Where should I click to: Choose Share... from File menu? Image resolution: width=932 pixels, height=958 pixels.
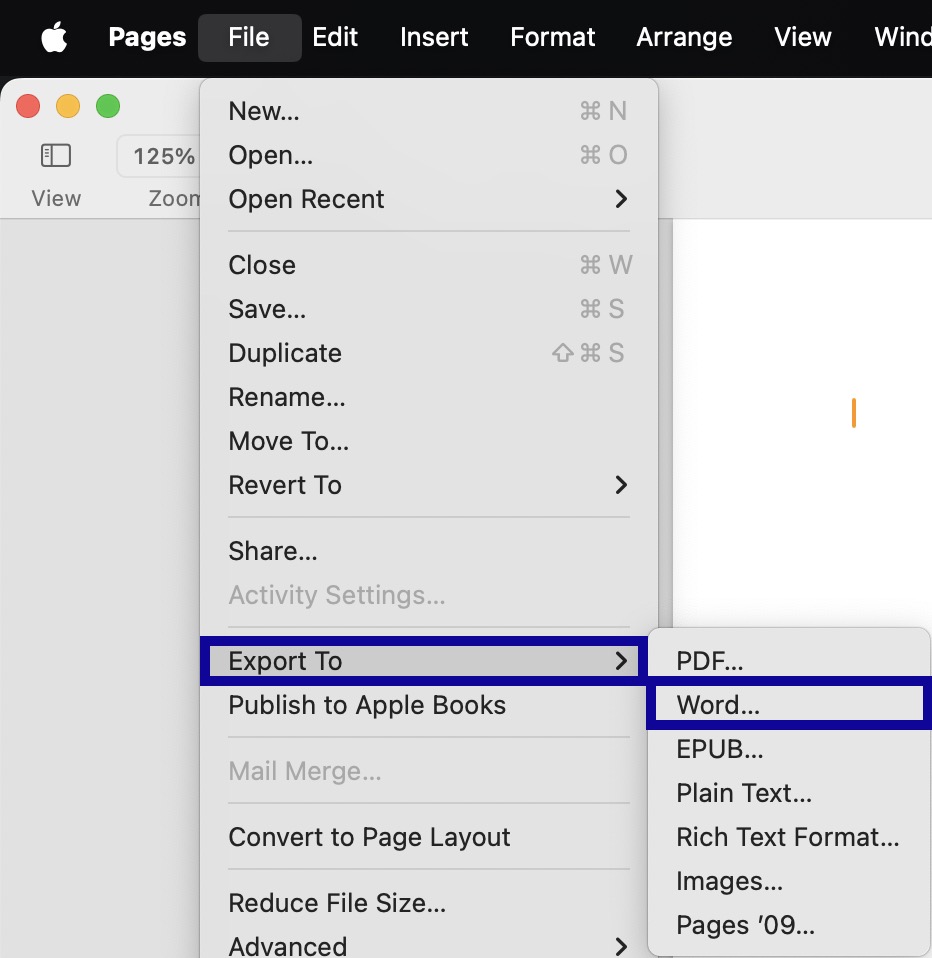pyautogui.click(x=428, y=551)
